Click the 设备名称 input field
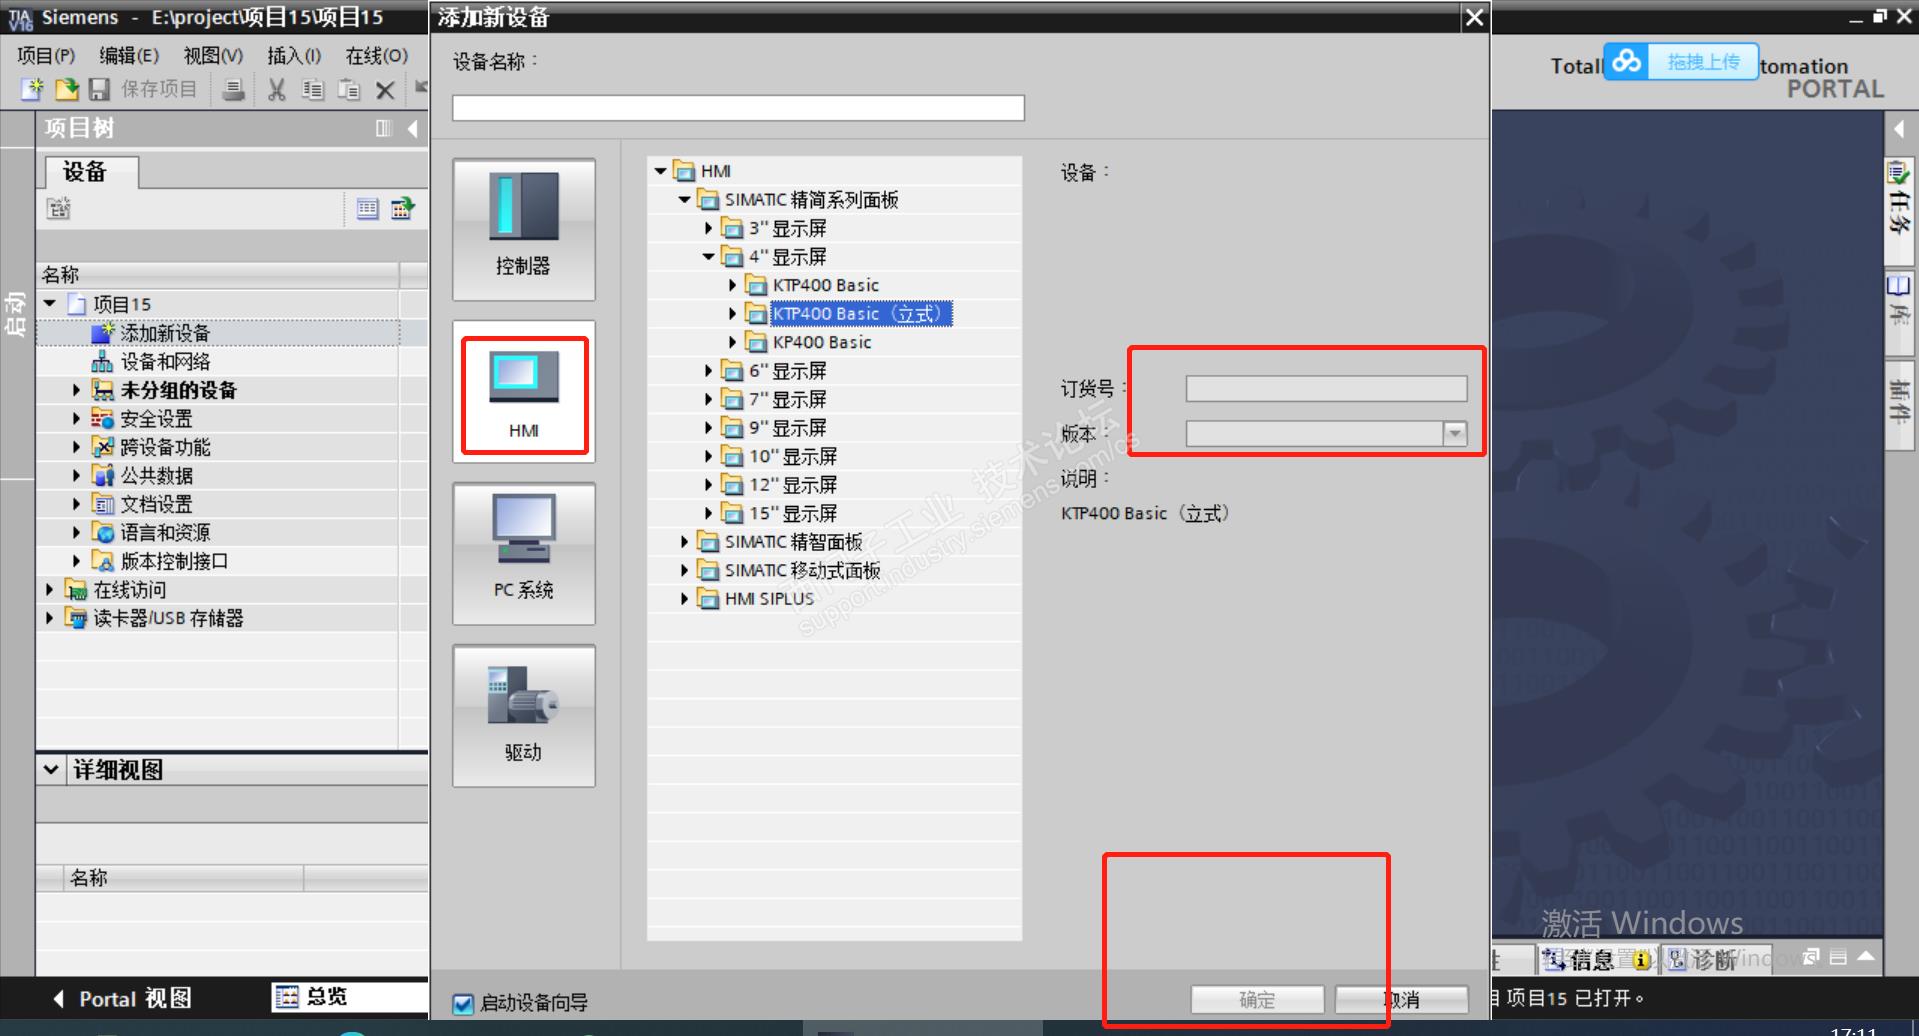Viewport: 1919px width, 1036px height. coord(738,108)
